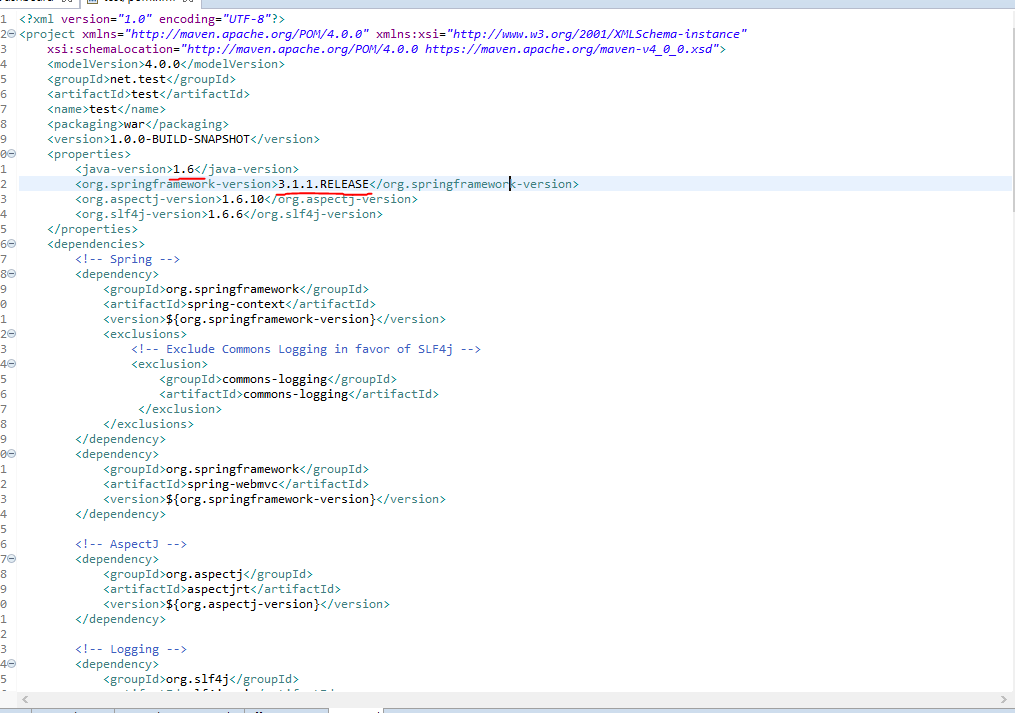Image resolution: width=1015 pixels, height=713 pixels.
Task: Click the artifactId test line
Action: (148, 94)
